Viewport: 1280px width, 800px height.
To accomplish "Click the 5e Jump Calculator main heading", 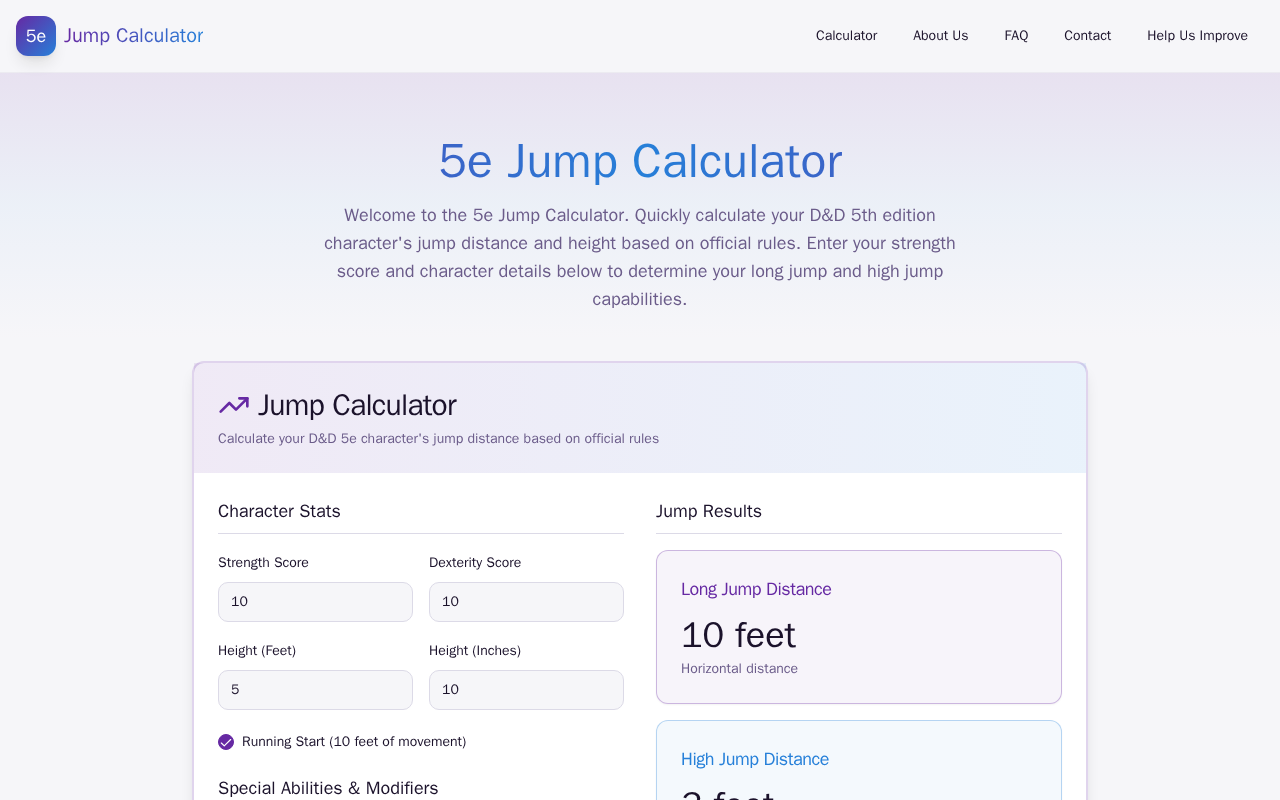I will click(640, 161).
